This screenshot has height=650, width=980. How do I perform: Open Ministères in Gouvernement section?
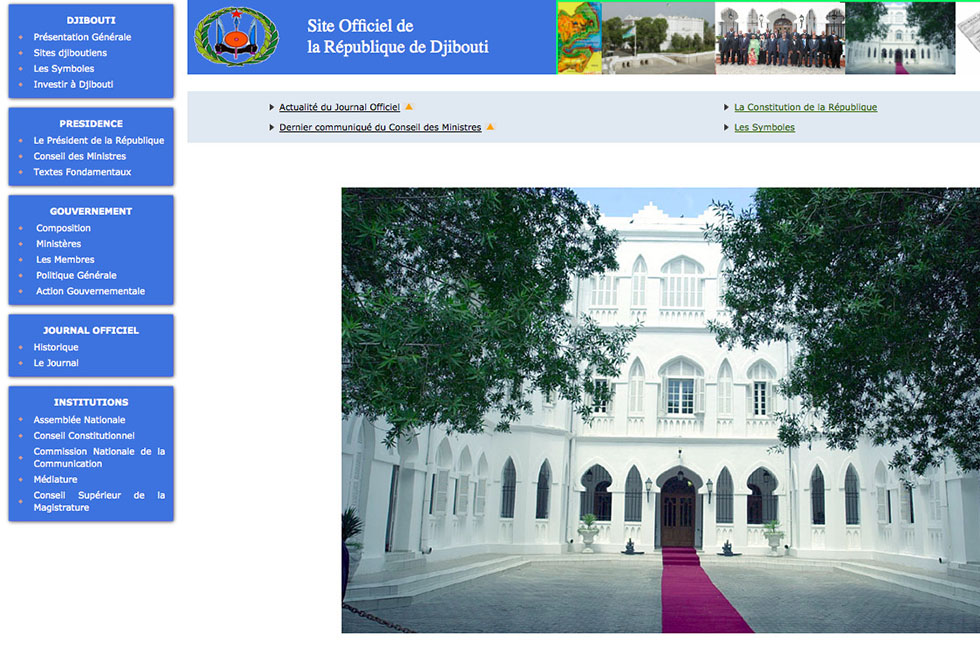click(x=59, y=243)
